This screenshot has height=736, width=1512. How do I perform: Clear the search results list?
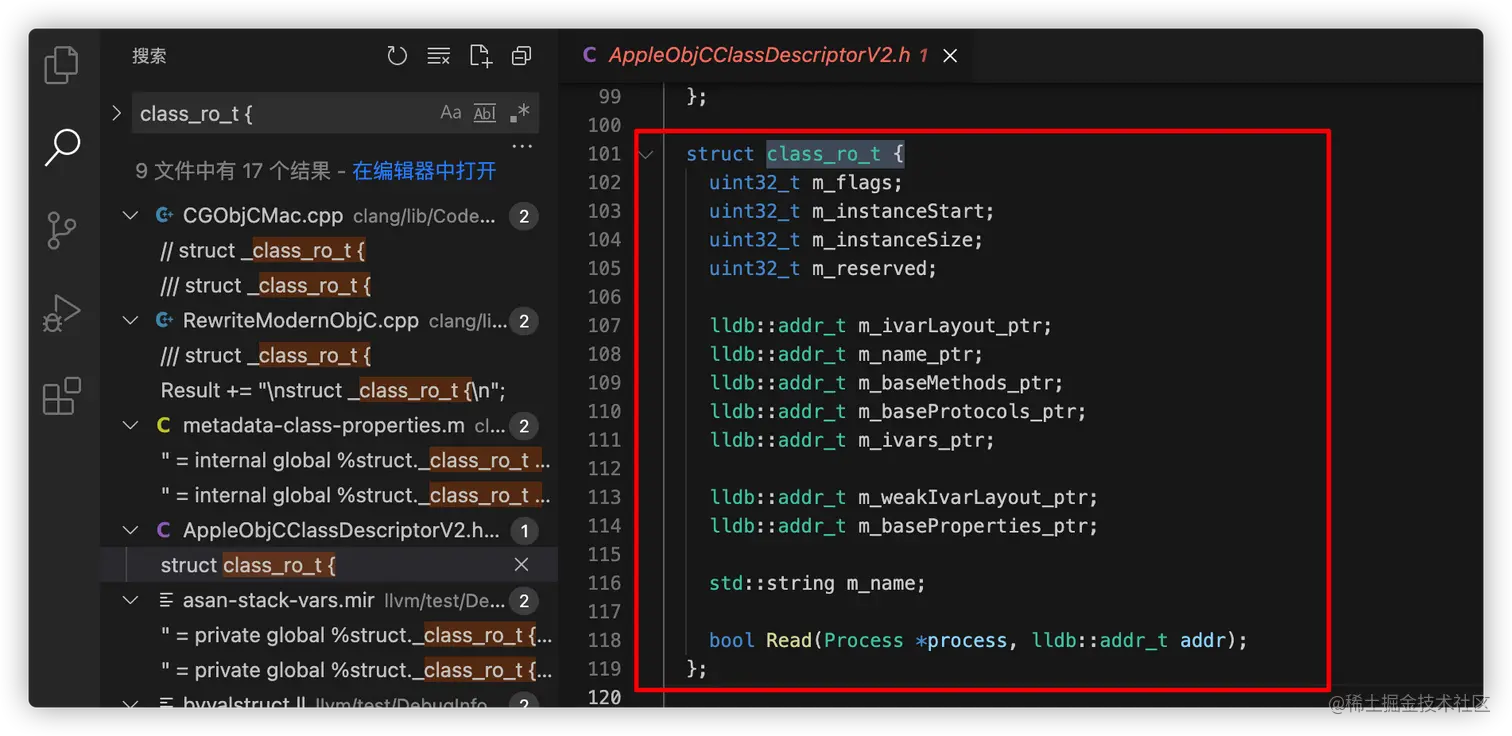(438, 56)
